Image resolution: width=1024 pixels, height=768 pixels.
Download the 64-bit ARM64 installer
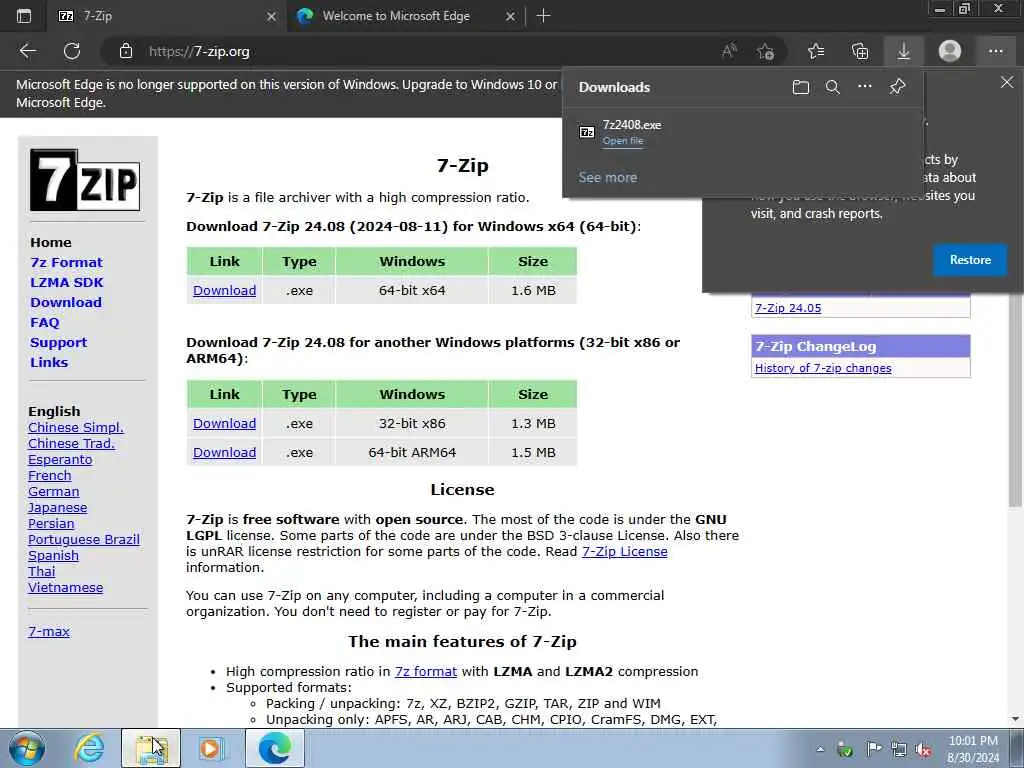point(225,452)
